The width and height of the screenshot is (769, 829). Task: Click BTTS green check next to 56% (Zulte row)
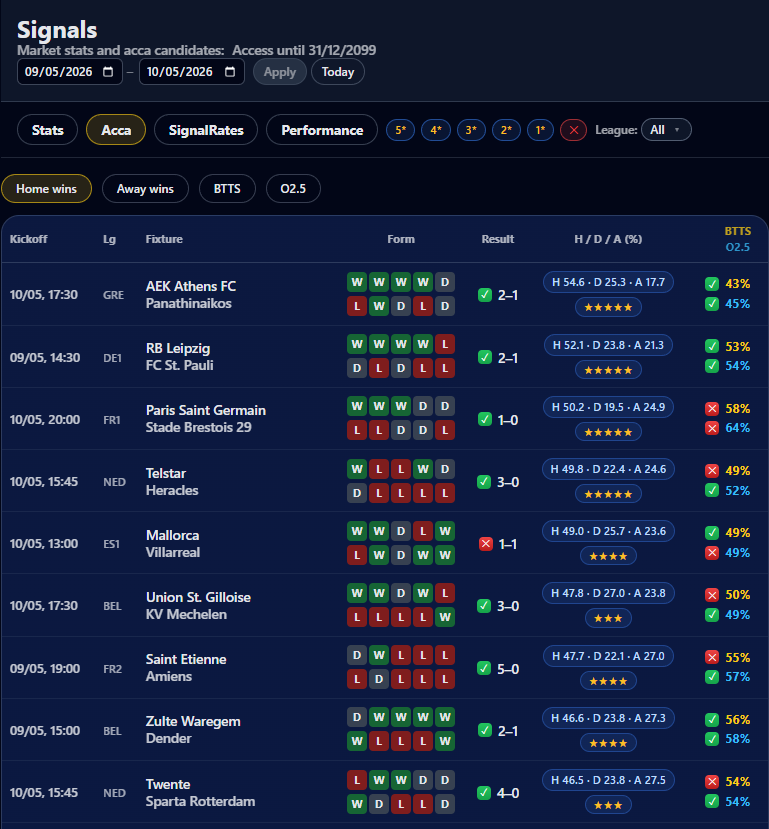tap(712, 720)
